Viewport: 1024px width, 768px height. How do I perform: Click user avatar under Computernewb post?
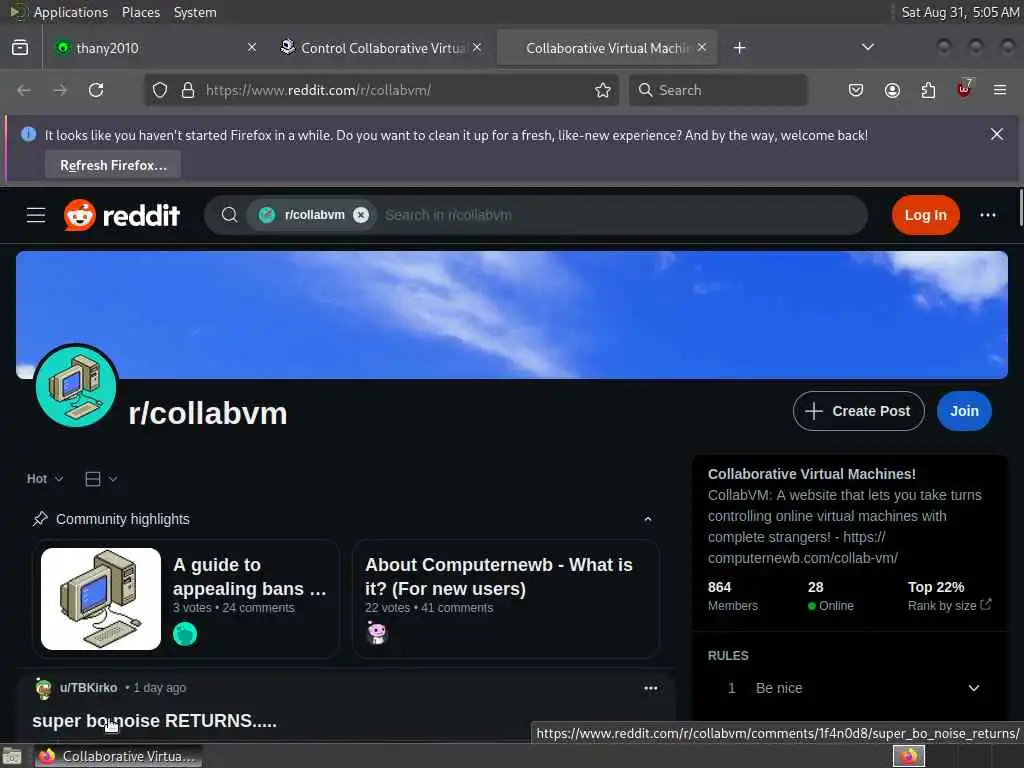[x=377, y=633]
